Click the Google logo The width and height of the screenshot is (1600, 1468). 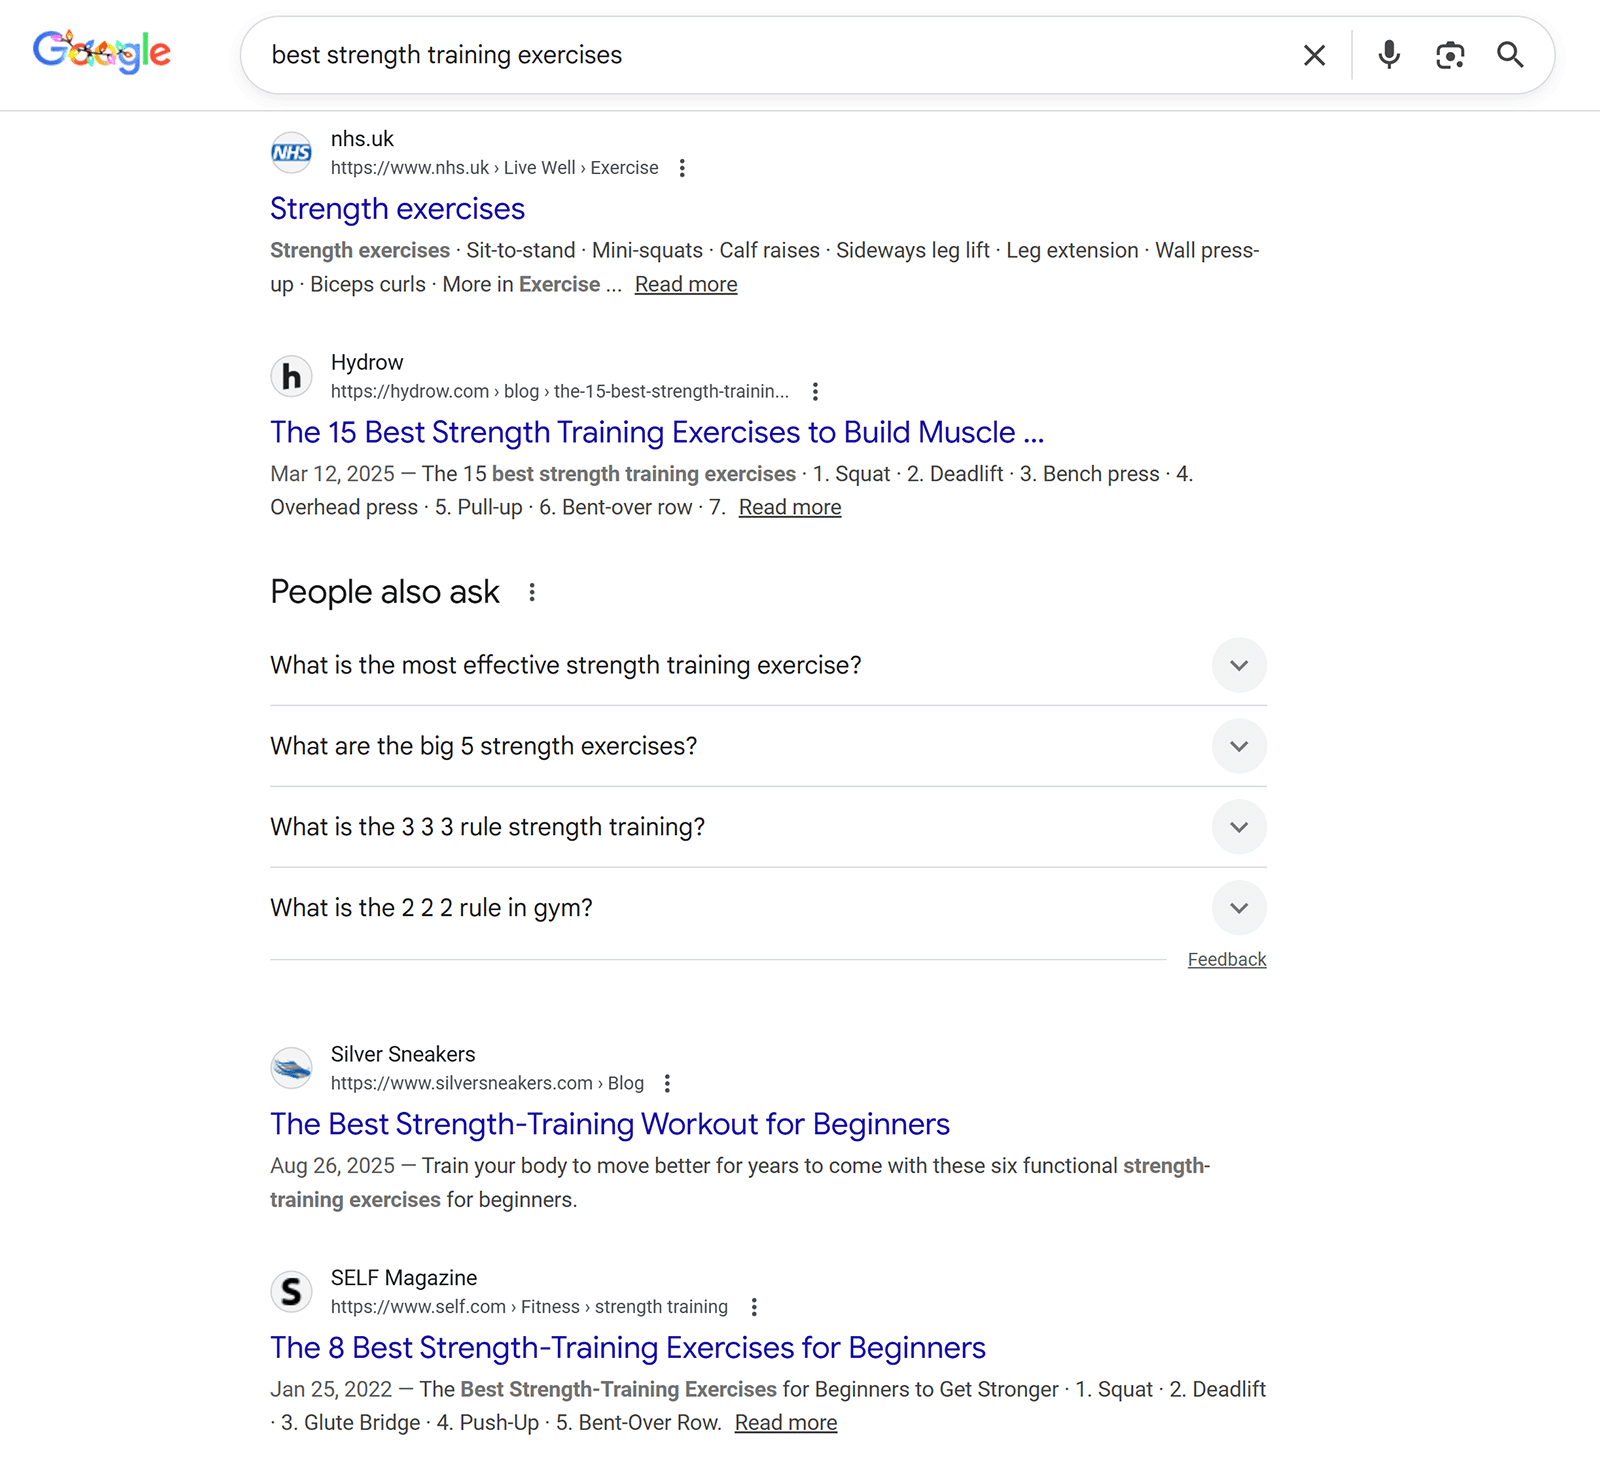(100, 52)
